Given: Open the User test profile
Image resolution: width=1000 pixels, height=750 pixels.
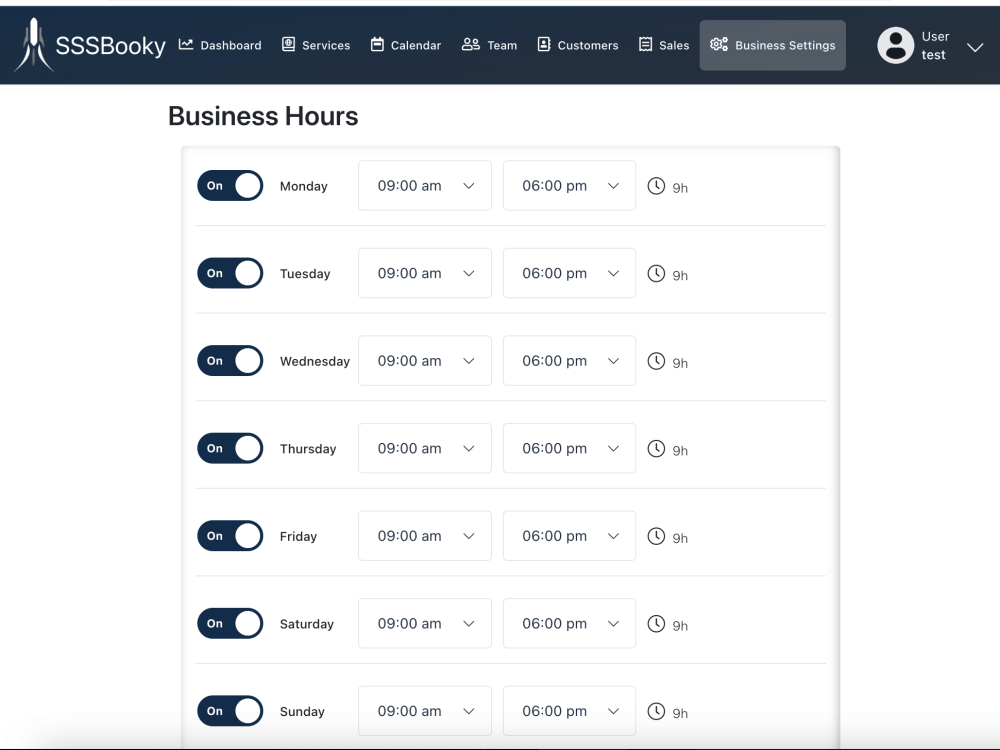Looking at the screenshot, I should pos(895,45).
